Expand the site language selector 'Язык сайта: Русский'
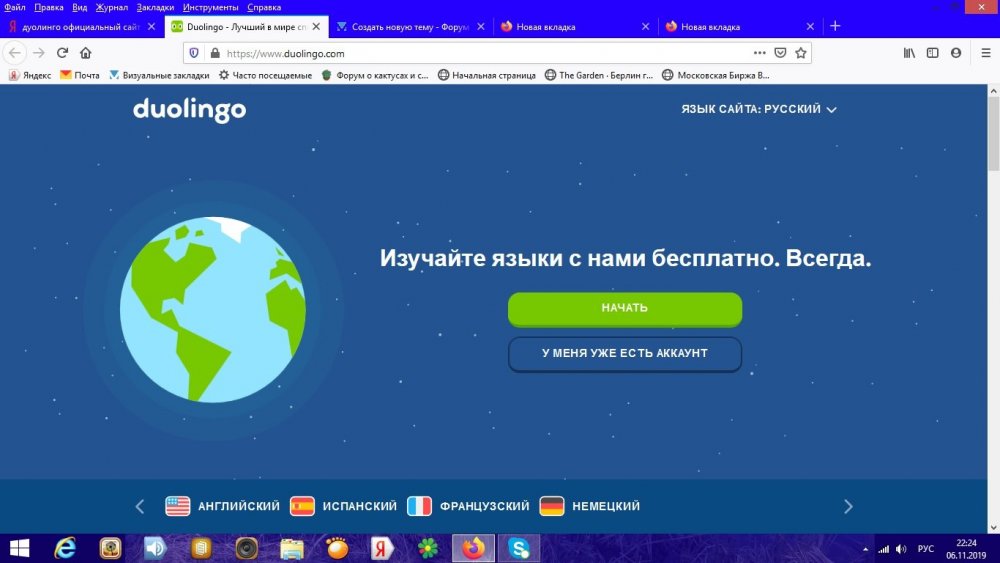This screenshot has width=1000, height=563. 758,110
